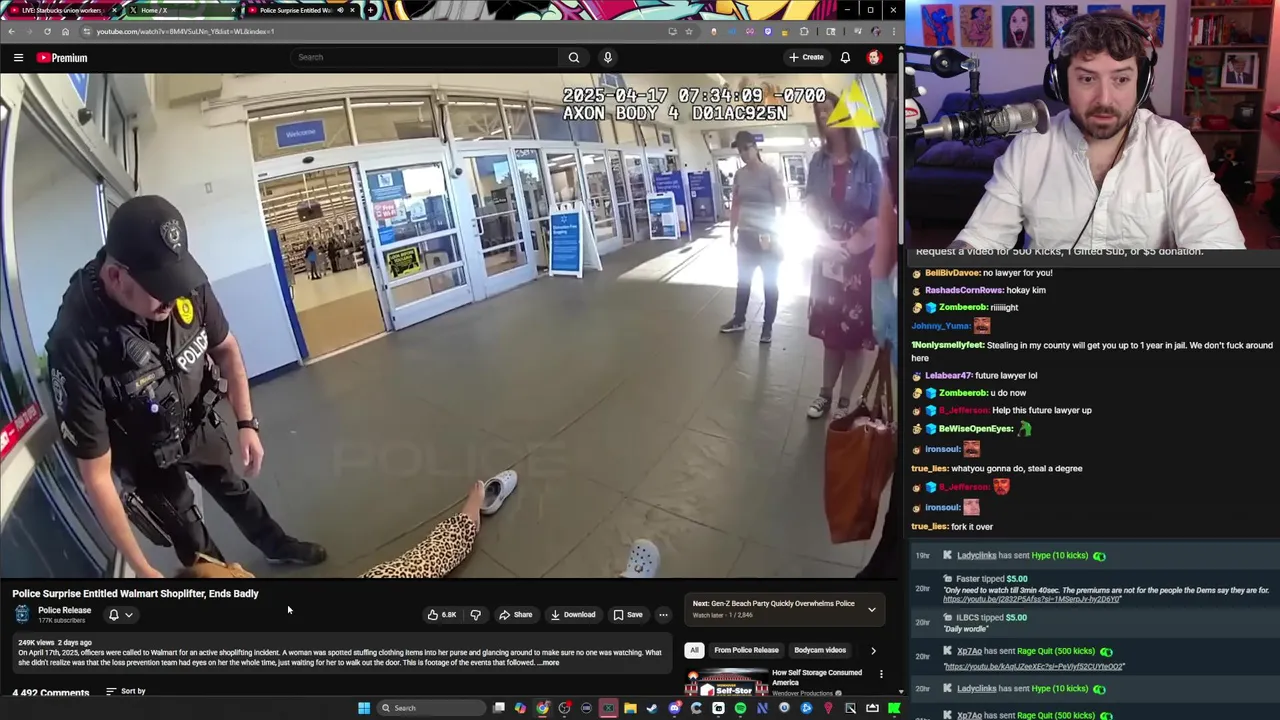Open Task View on the taskbar

[x=498, y=708]
